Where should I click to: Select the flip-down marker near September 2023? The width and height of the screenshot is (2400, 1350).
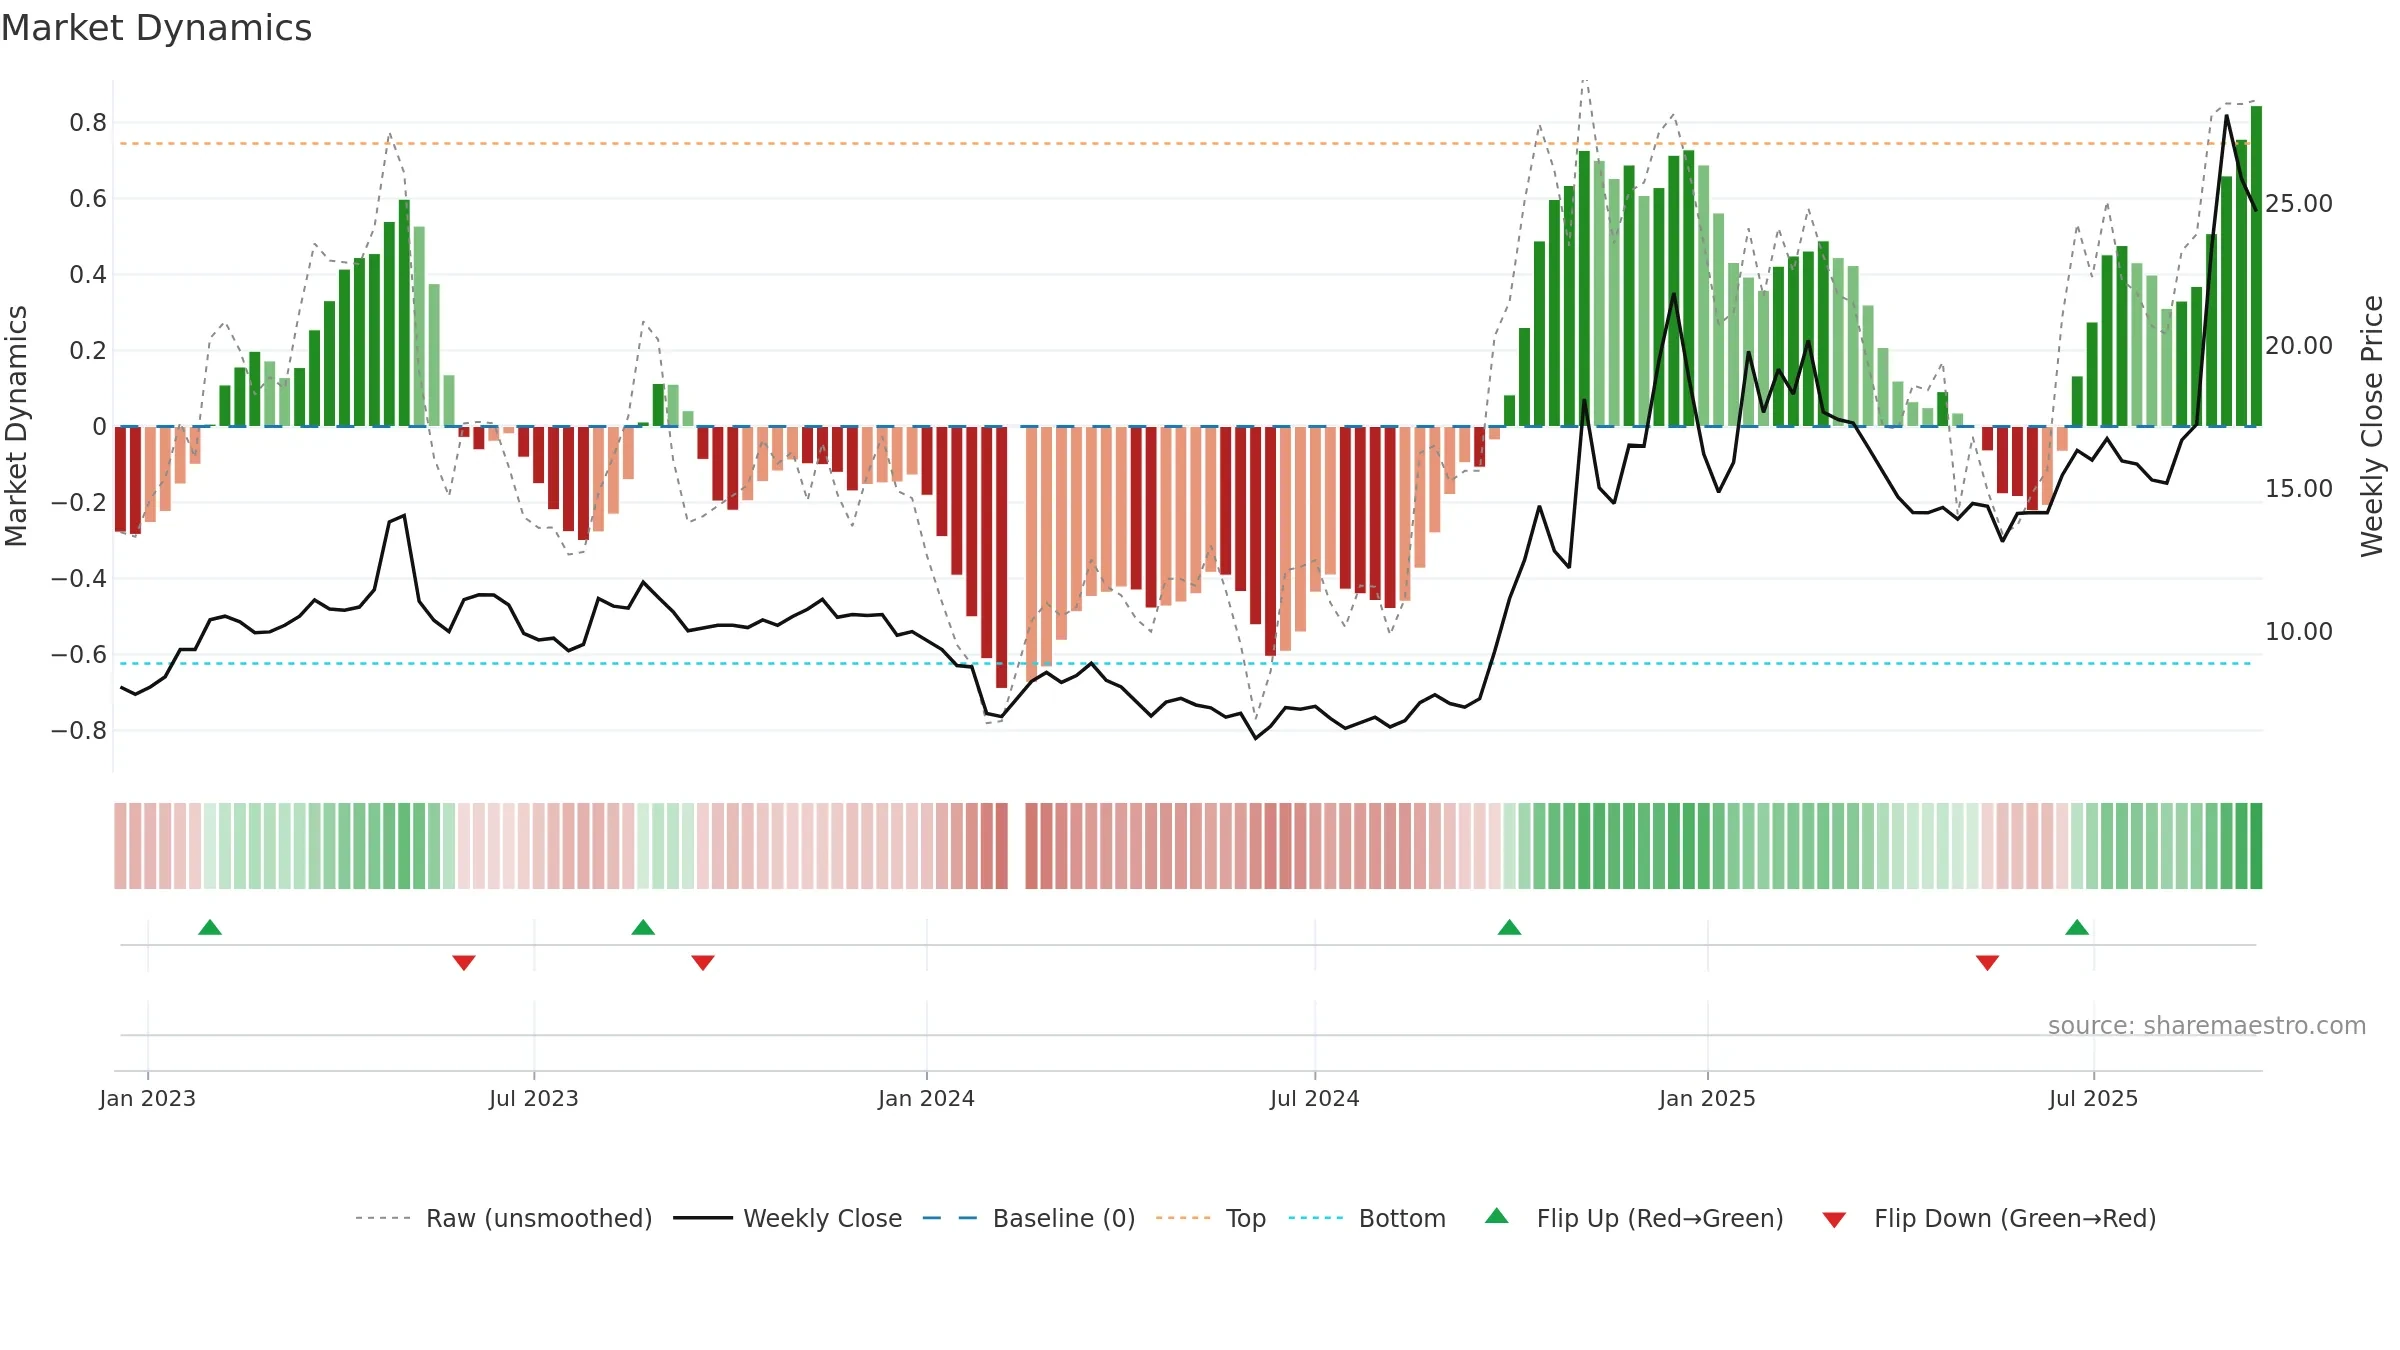coord(703,963)
